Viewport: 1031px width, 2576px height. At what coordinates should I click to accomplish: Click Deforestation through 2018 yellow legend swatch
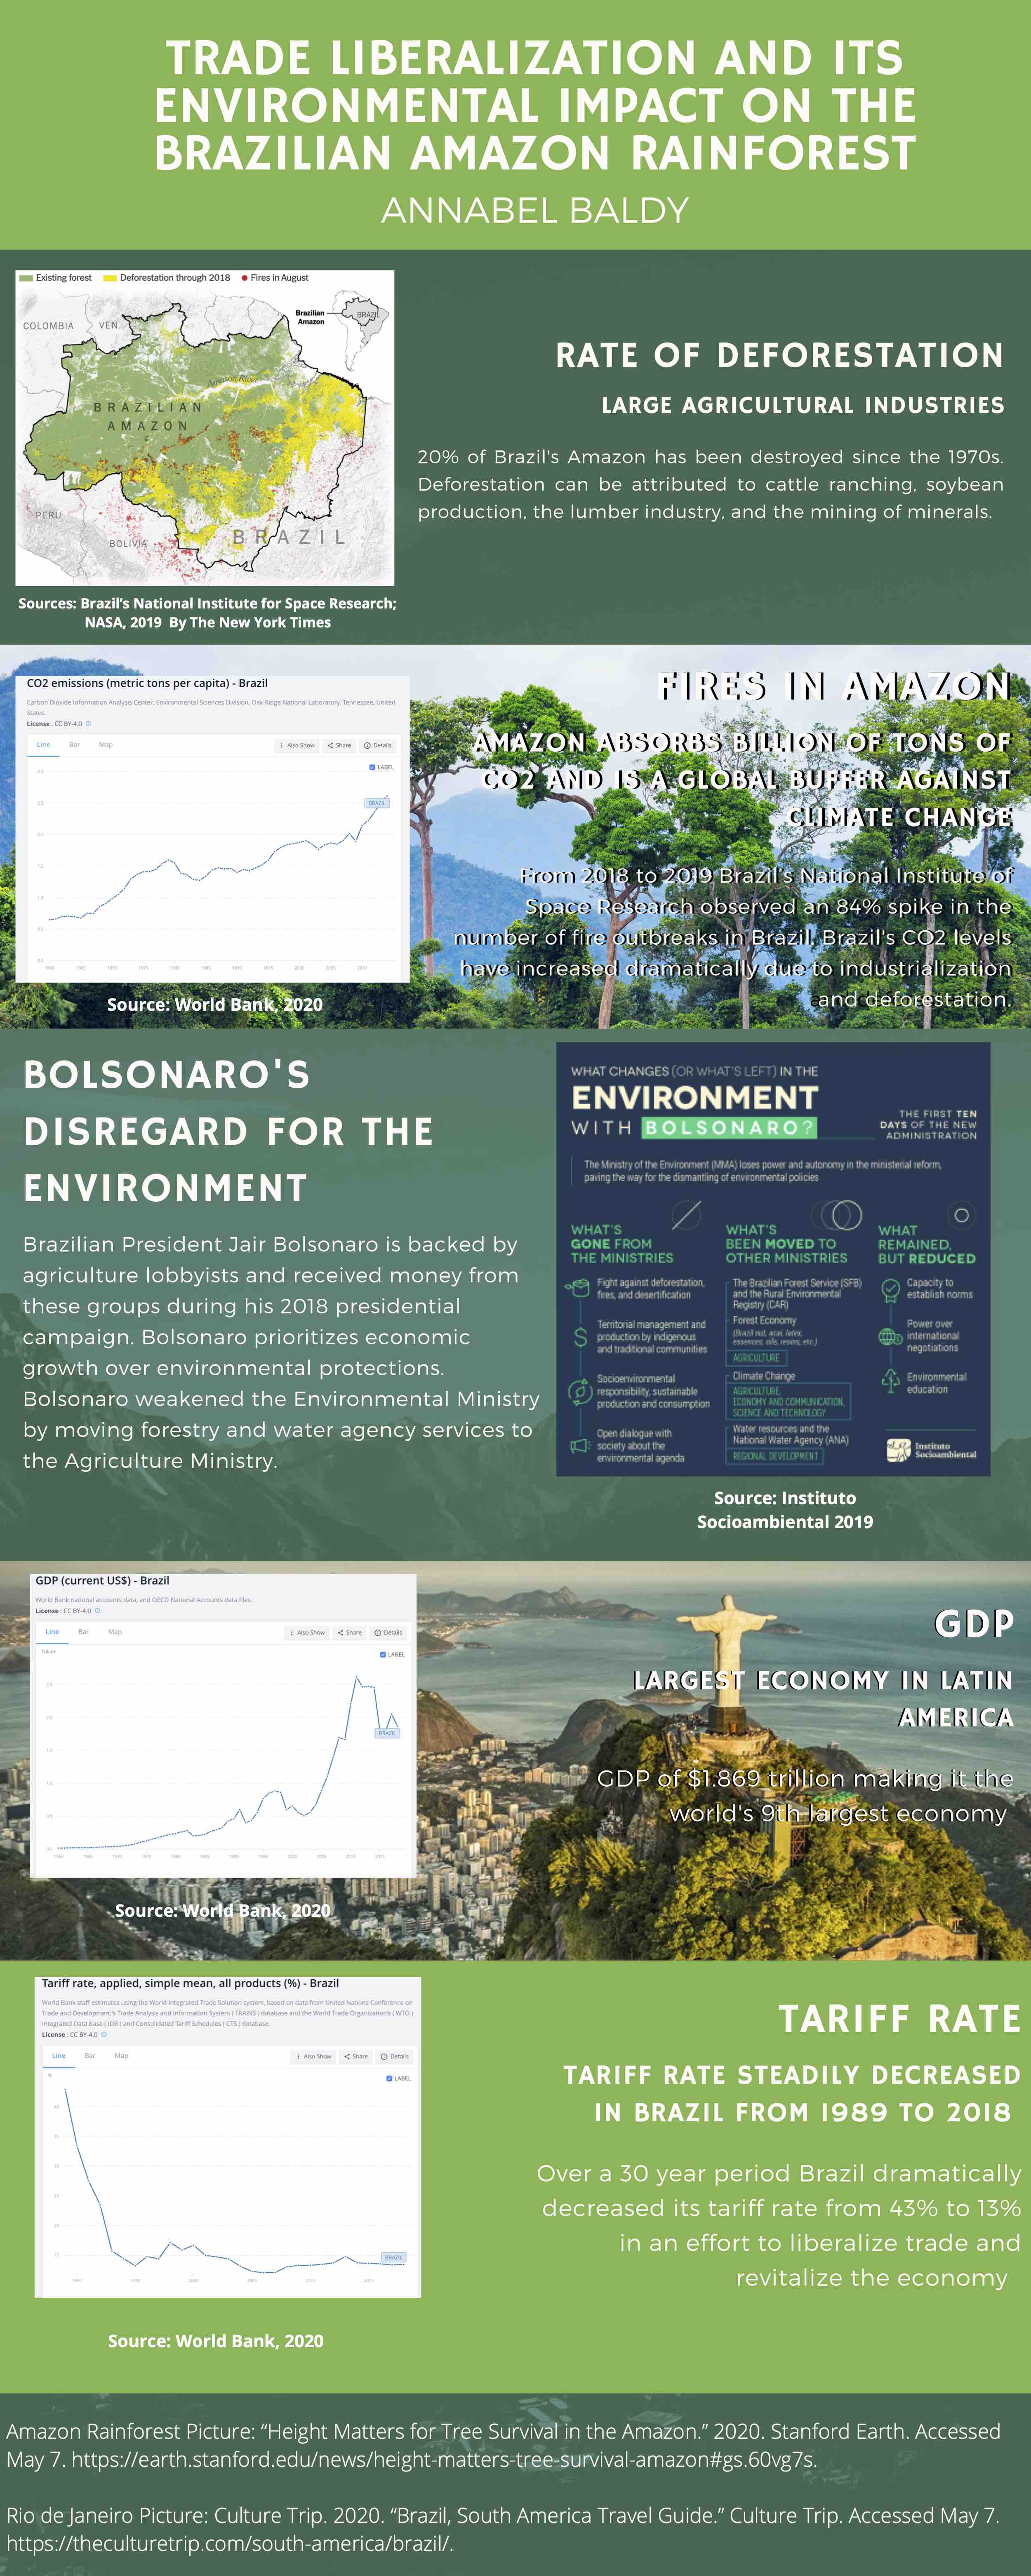pyautogui.click(x=110, y=278)
